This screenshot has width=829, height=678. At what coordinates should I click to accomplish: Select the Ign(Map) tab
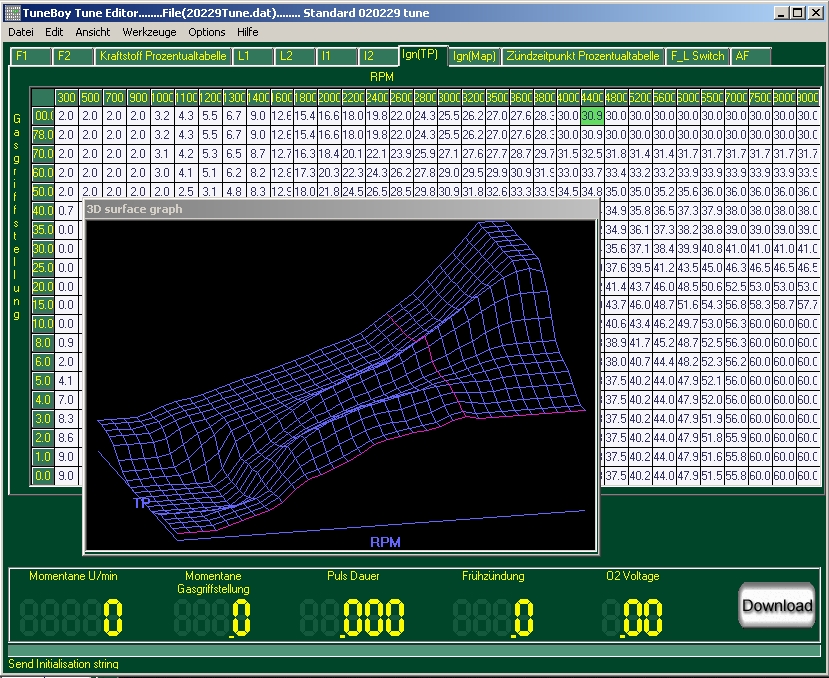pos(474,56)
